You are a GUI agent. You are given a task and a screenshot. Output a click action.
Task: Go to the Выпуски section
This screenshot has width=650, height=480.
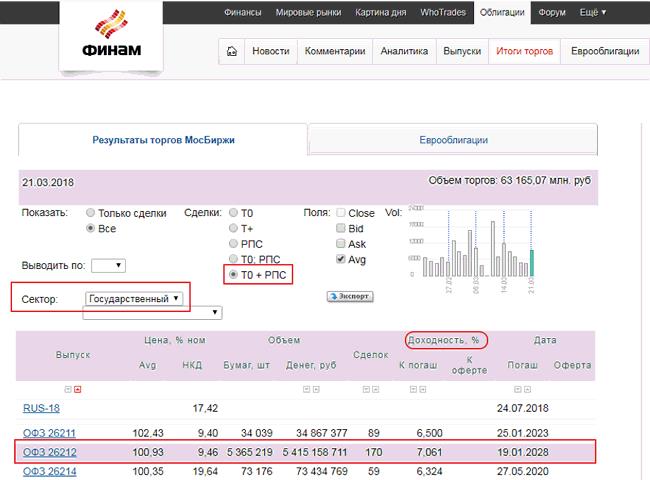coord(462,51)
